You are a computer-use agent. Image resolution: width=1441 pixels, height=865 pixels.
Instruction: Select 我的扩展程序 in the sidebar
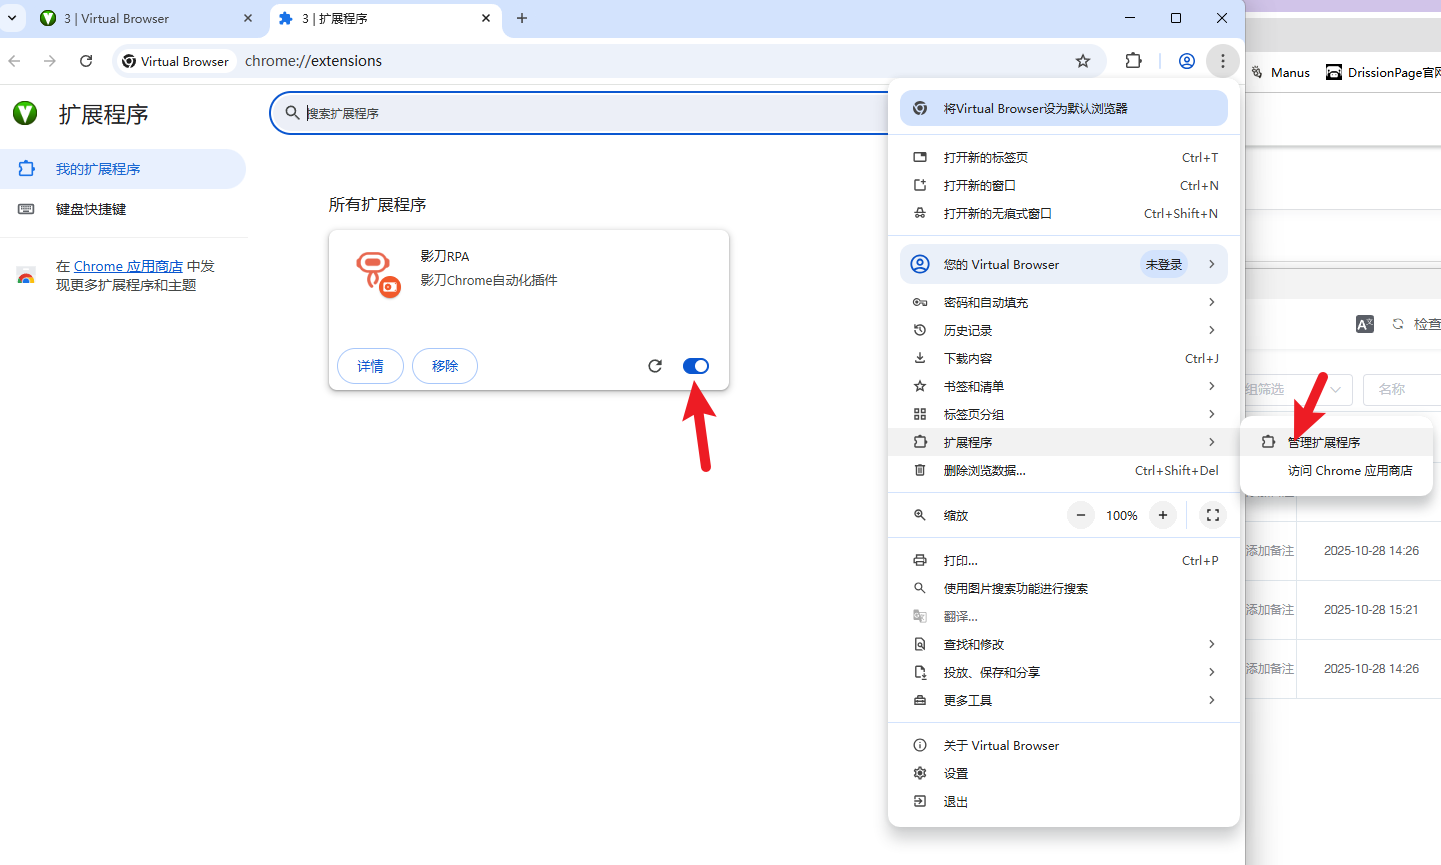(x=123, y=169)
